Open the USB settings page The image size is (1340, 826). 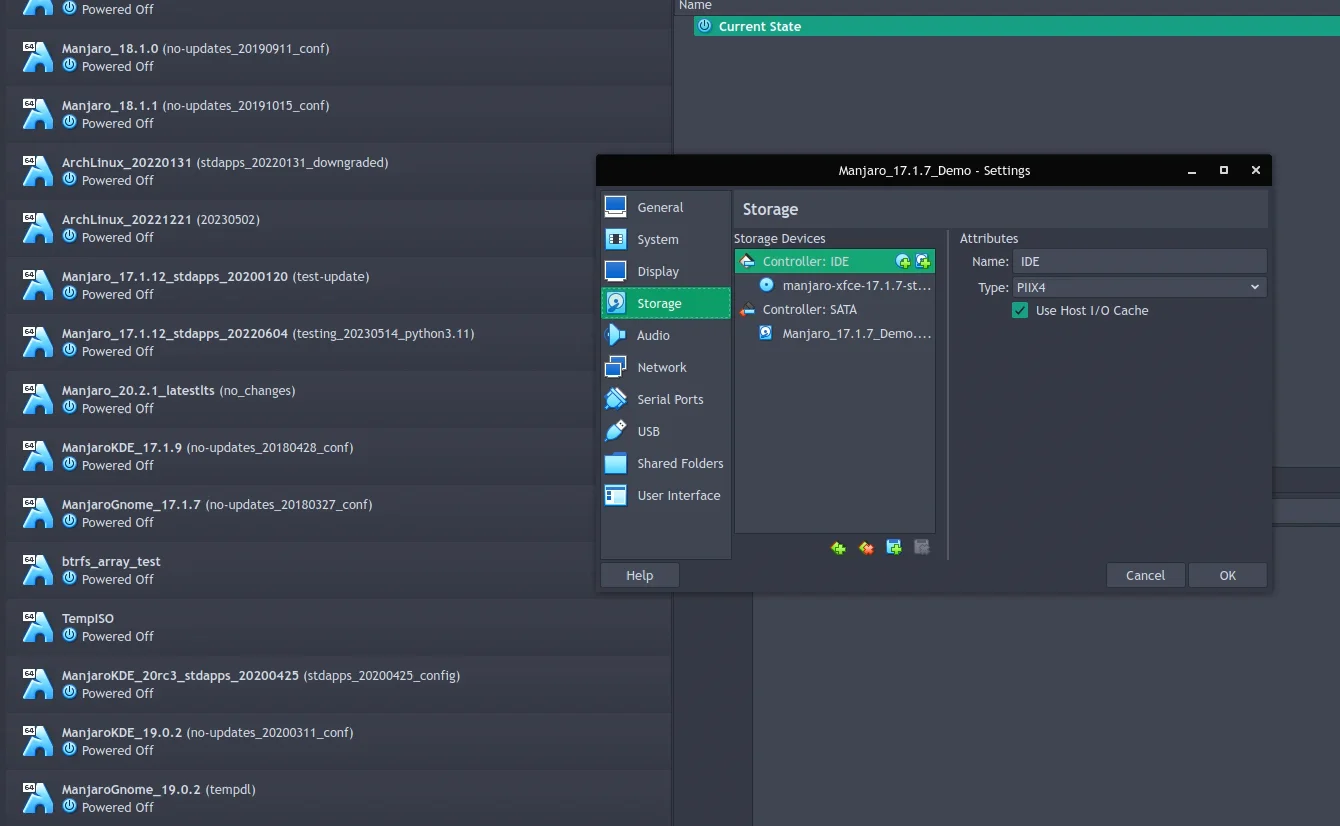click(648, 432)
